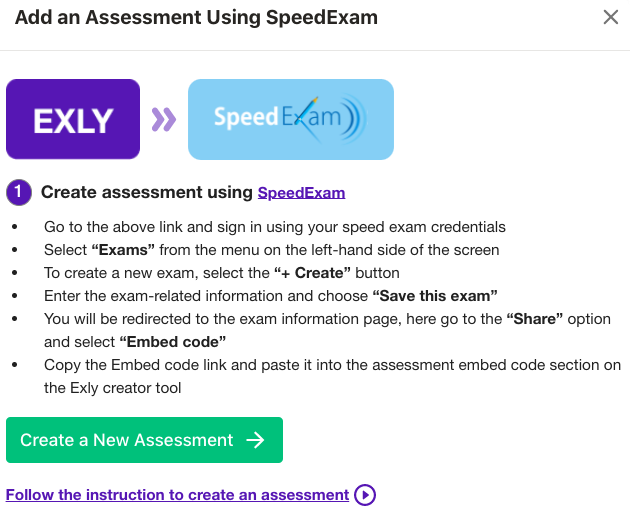Click the Exly creator tool text line

[113, 388]
